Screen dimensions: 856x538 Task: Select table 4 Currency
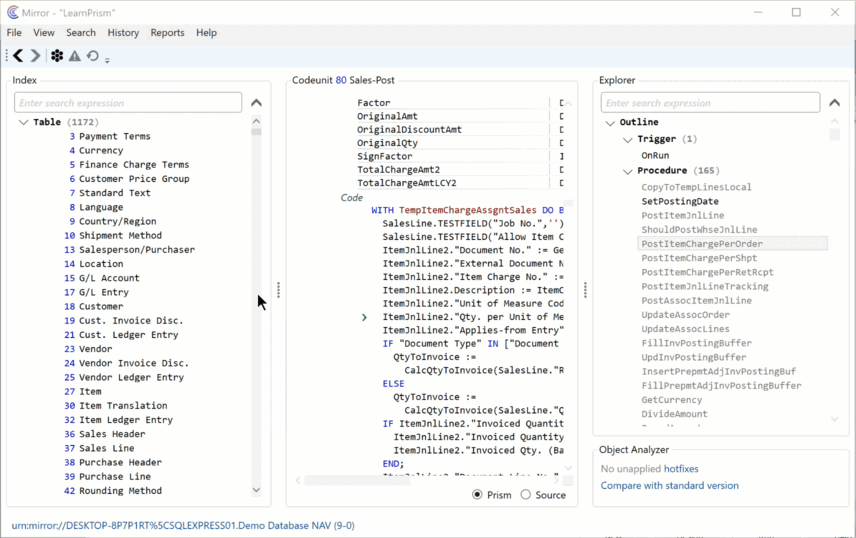(x=96, y=150)
